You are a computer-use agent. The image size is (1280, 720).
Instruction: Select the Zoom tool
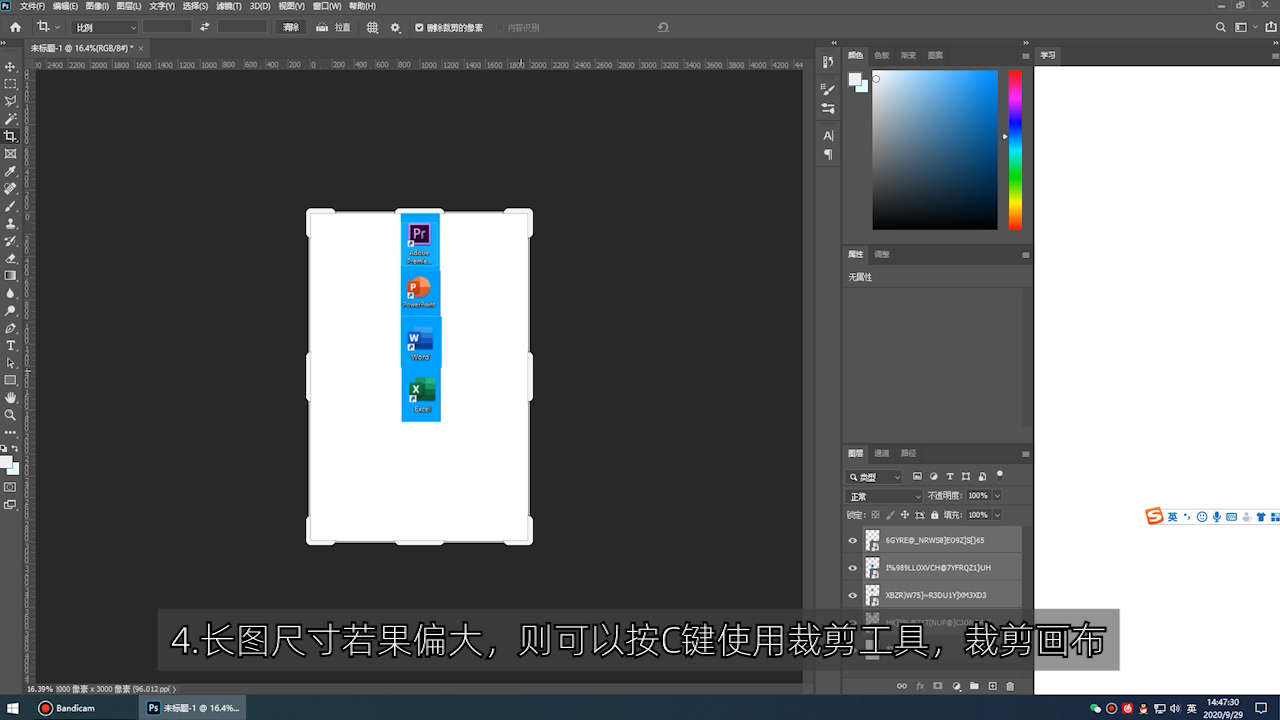11,414
